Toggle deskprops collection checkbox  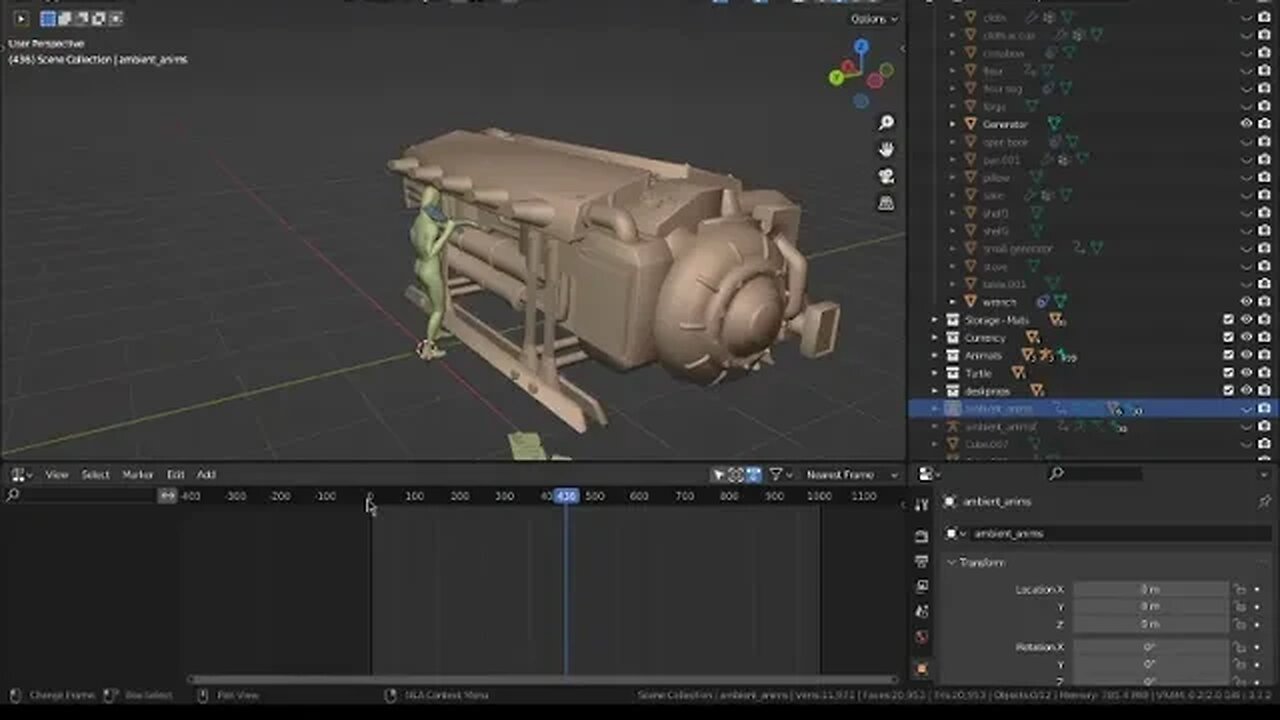[x=1229, y=391]
